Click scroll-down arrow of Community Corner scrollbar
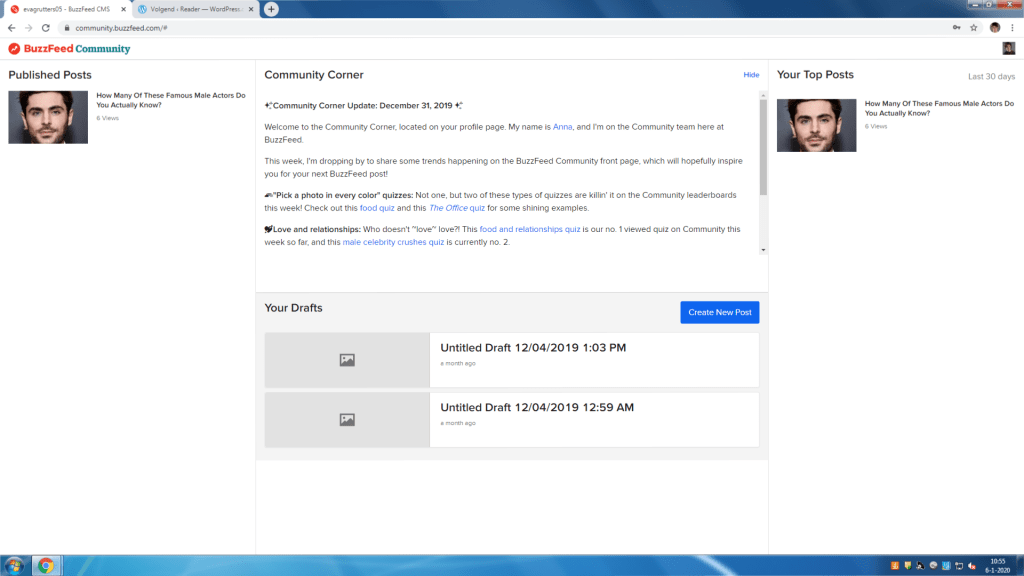Viewport: 1024px width, 576px height. pos(764,250)
